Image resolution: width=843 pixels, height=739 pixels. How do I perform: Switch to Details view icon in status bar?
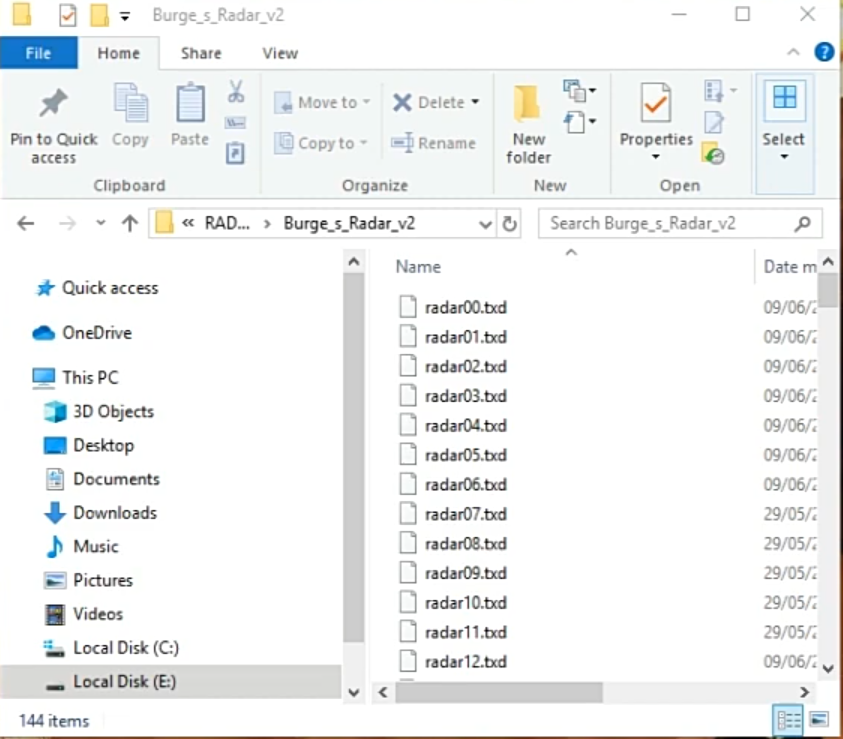[x=788, y=720]
